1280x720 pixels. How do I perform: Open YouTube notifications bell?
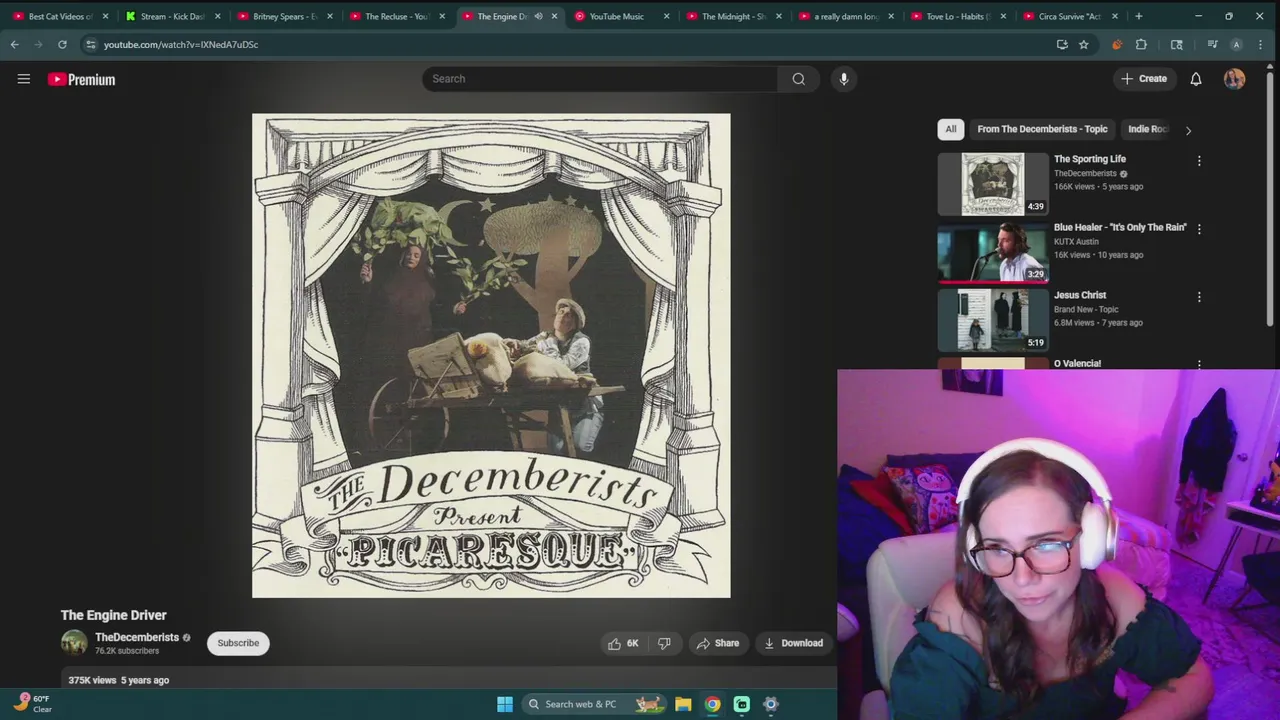pos(1196,79)
